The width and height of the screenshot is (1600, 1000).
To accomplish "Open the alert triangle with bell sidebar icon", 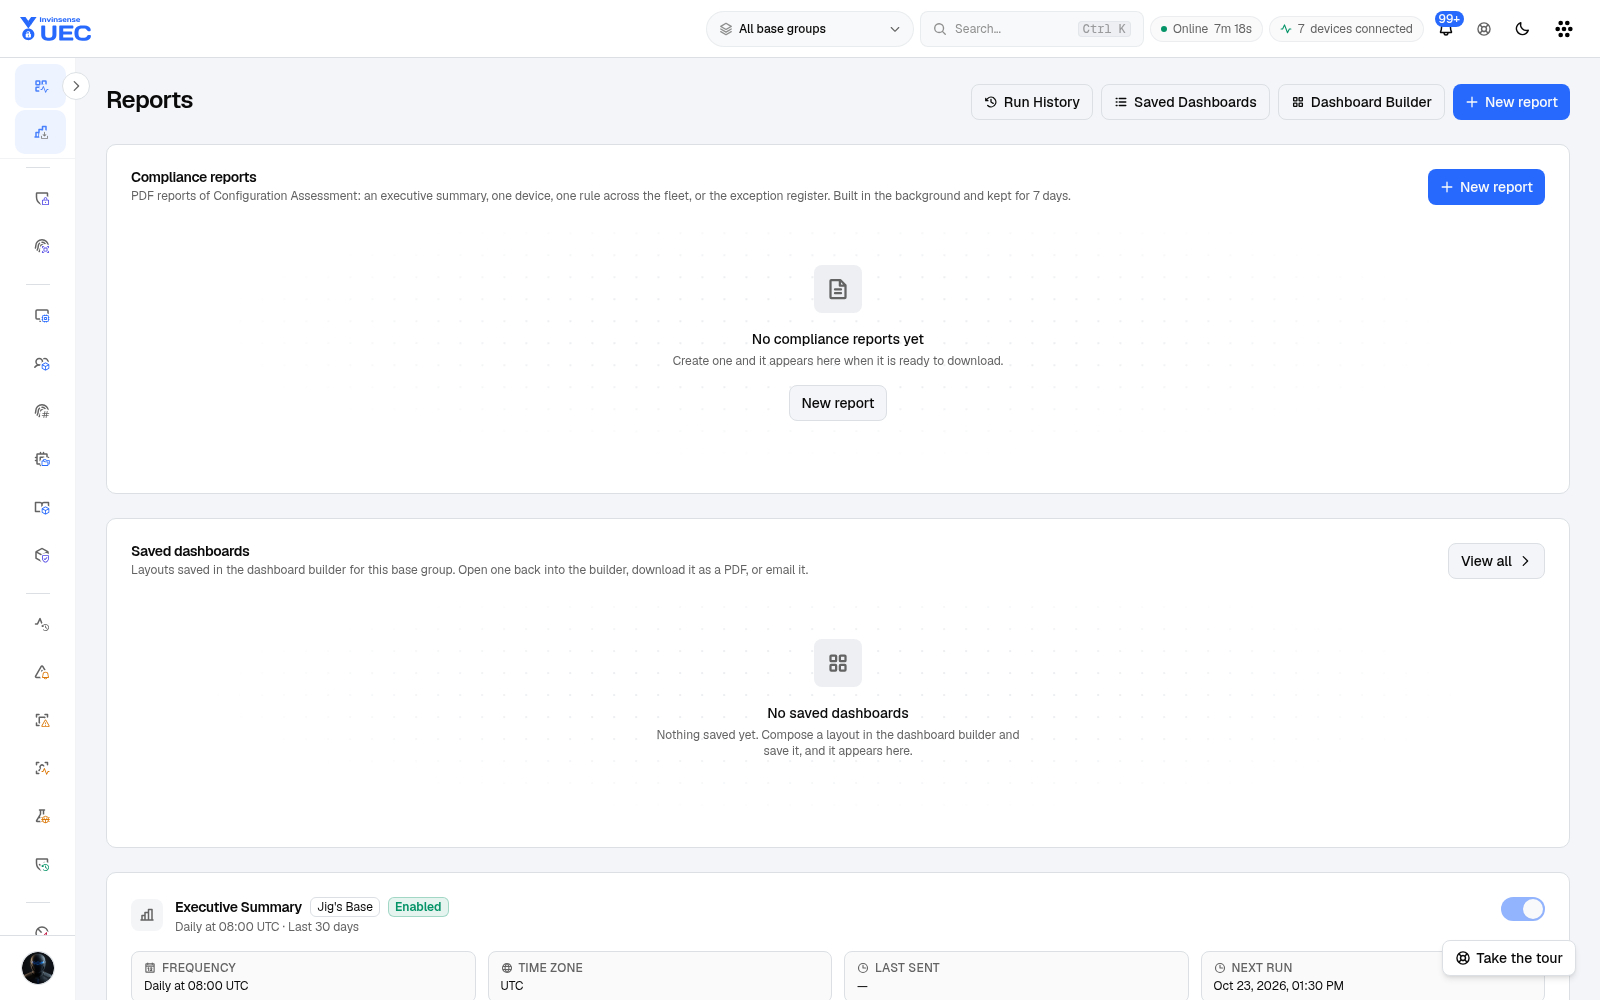I will point(42,672).
